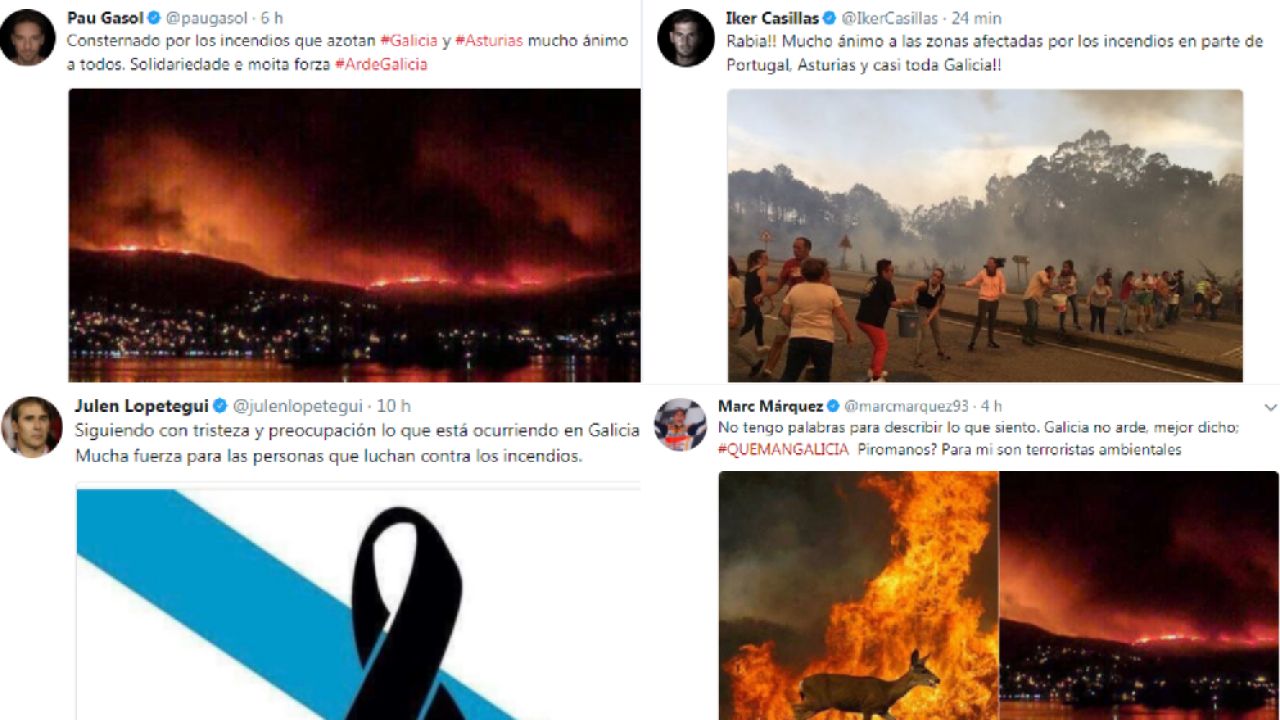The width and height of the screenshot is (1280, 720).
Task: Open the #QUEMANGALICIA hashtag
Action: pos(784,449)
